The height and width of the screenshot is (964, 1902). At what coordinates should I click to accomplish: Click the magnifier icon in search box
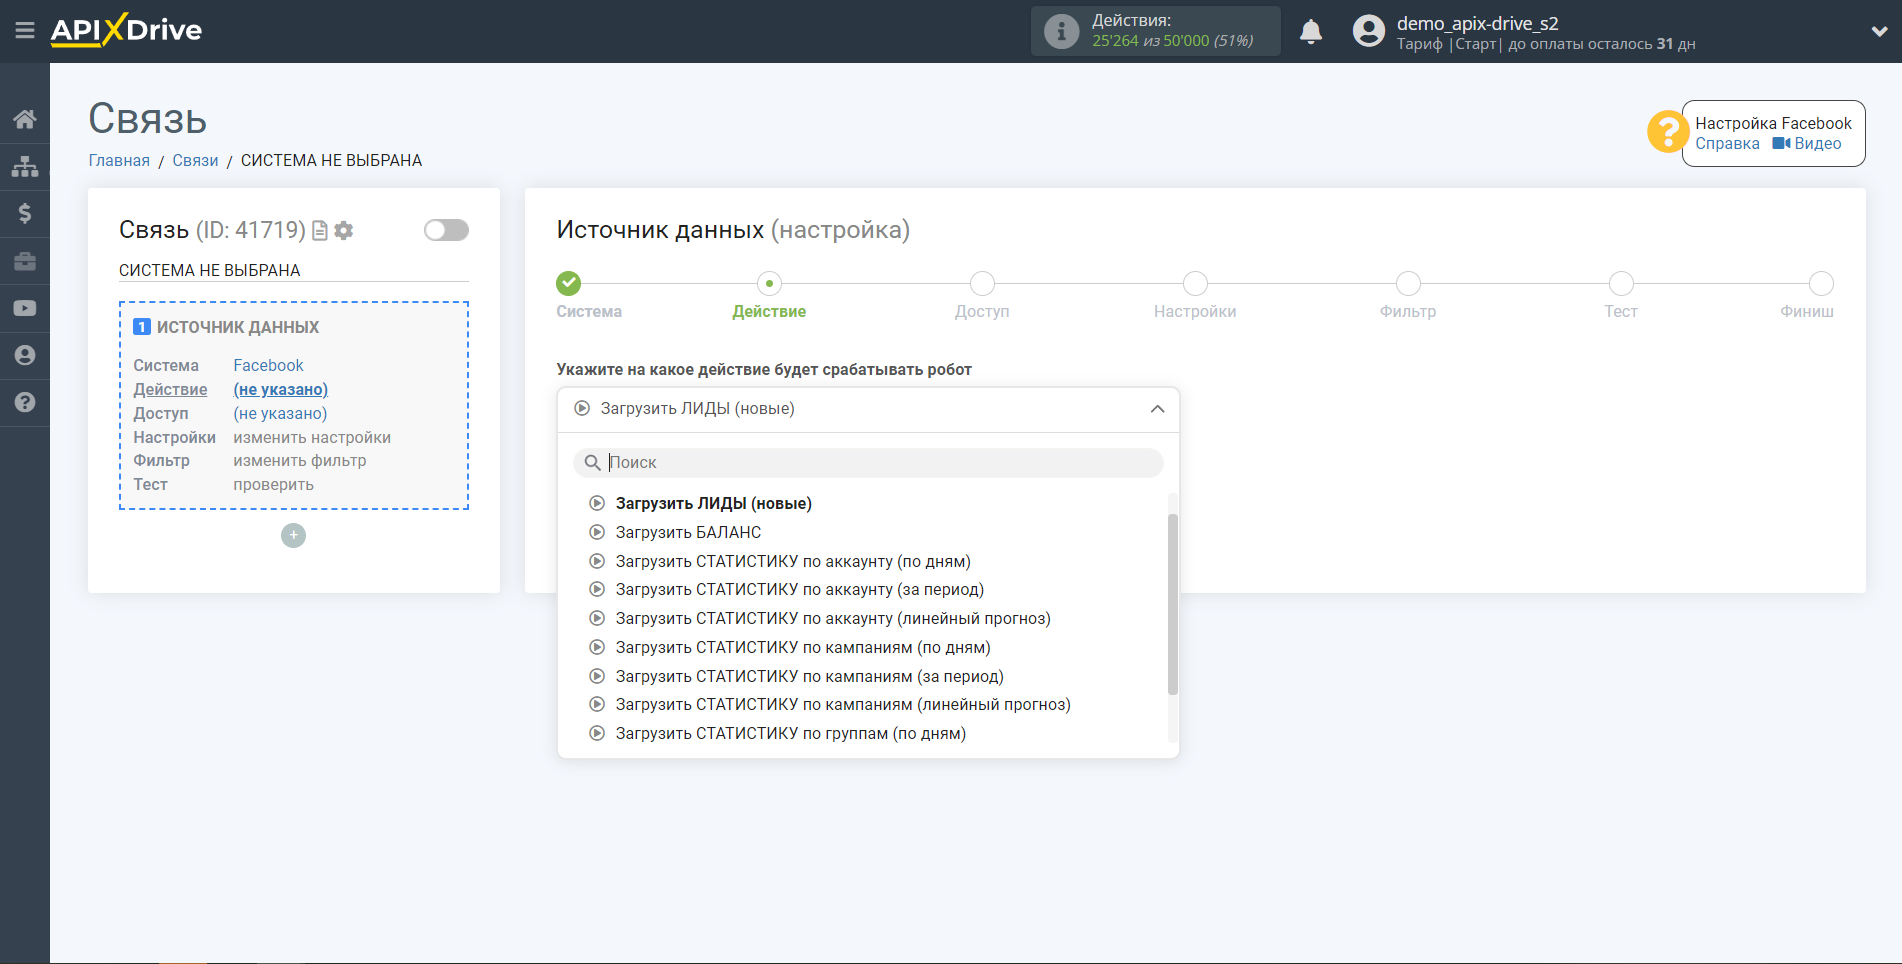pyautogui.click(x=592, y=462)
